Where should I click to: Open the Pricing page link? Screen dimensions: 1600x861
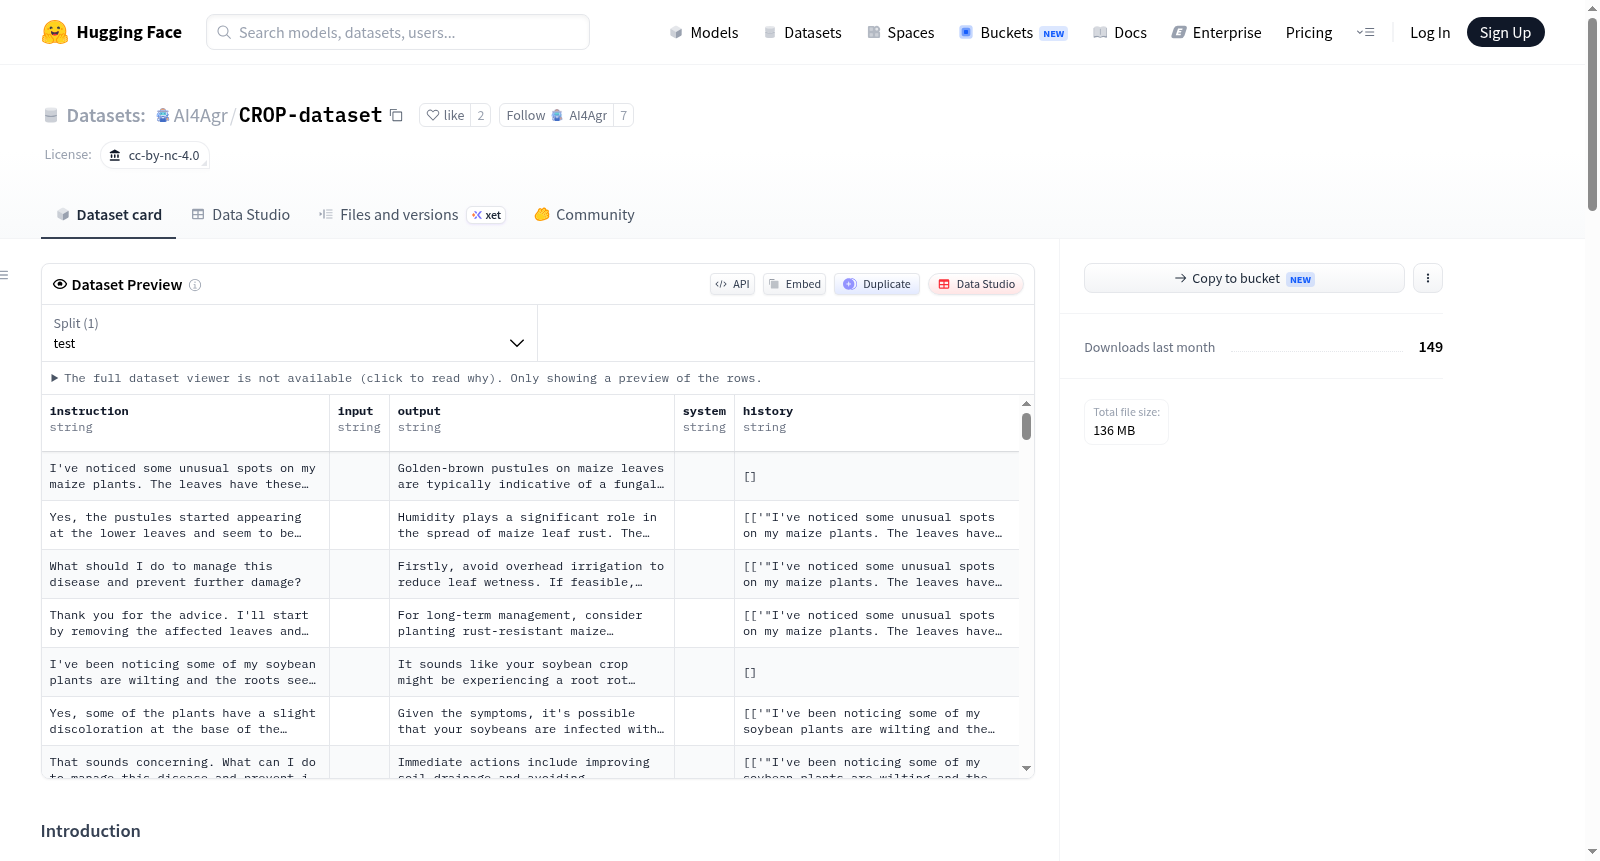point(1309,32)
